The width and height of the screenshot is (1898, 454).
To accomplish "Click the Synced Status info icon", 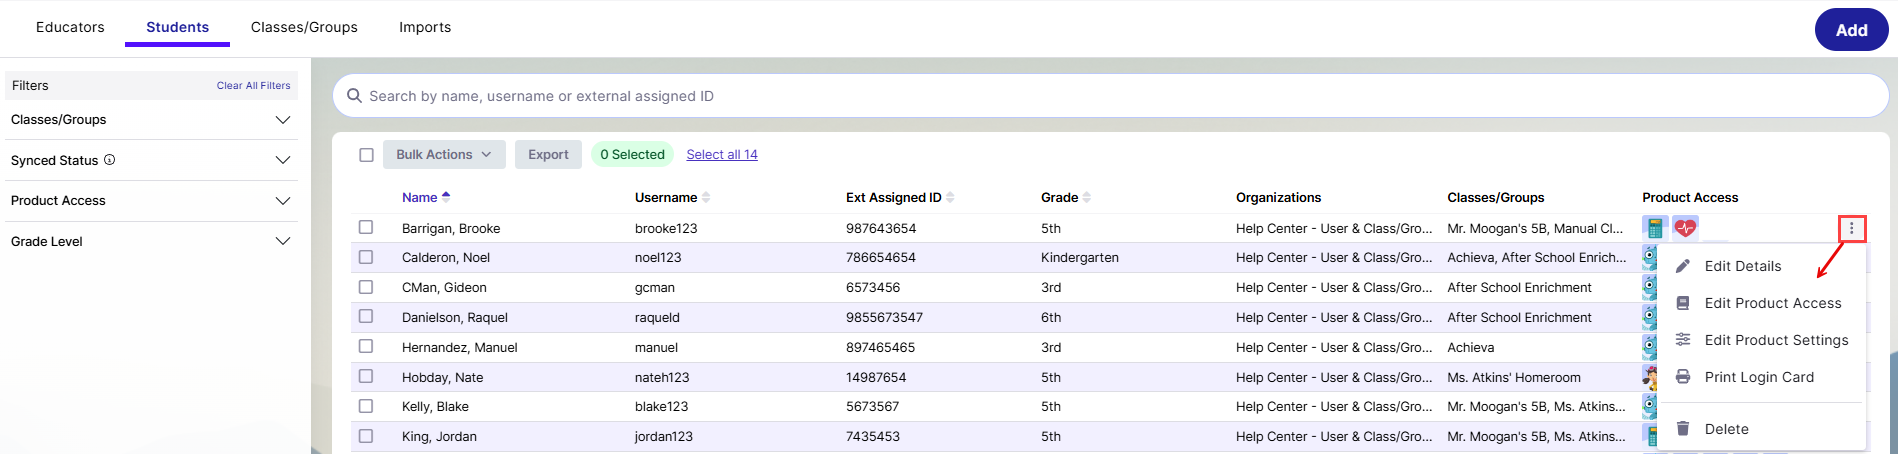I will coord(110,160).
